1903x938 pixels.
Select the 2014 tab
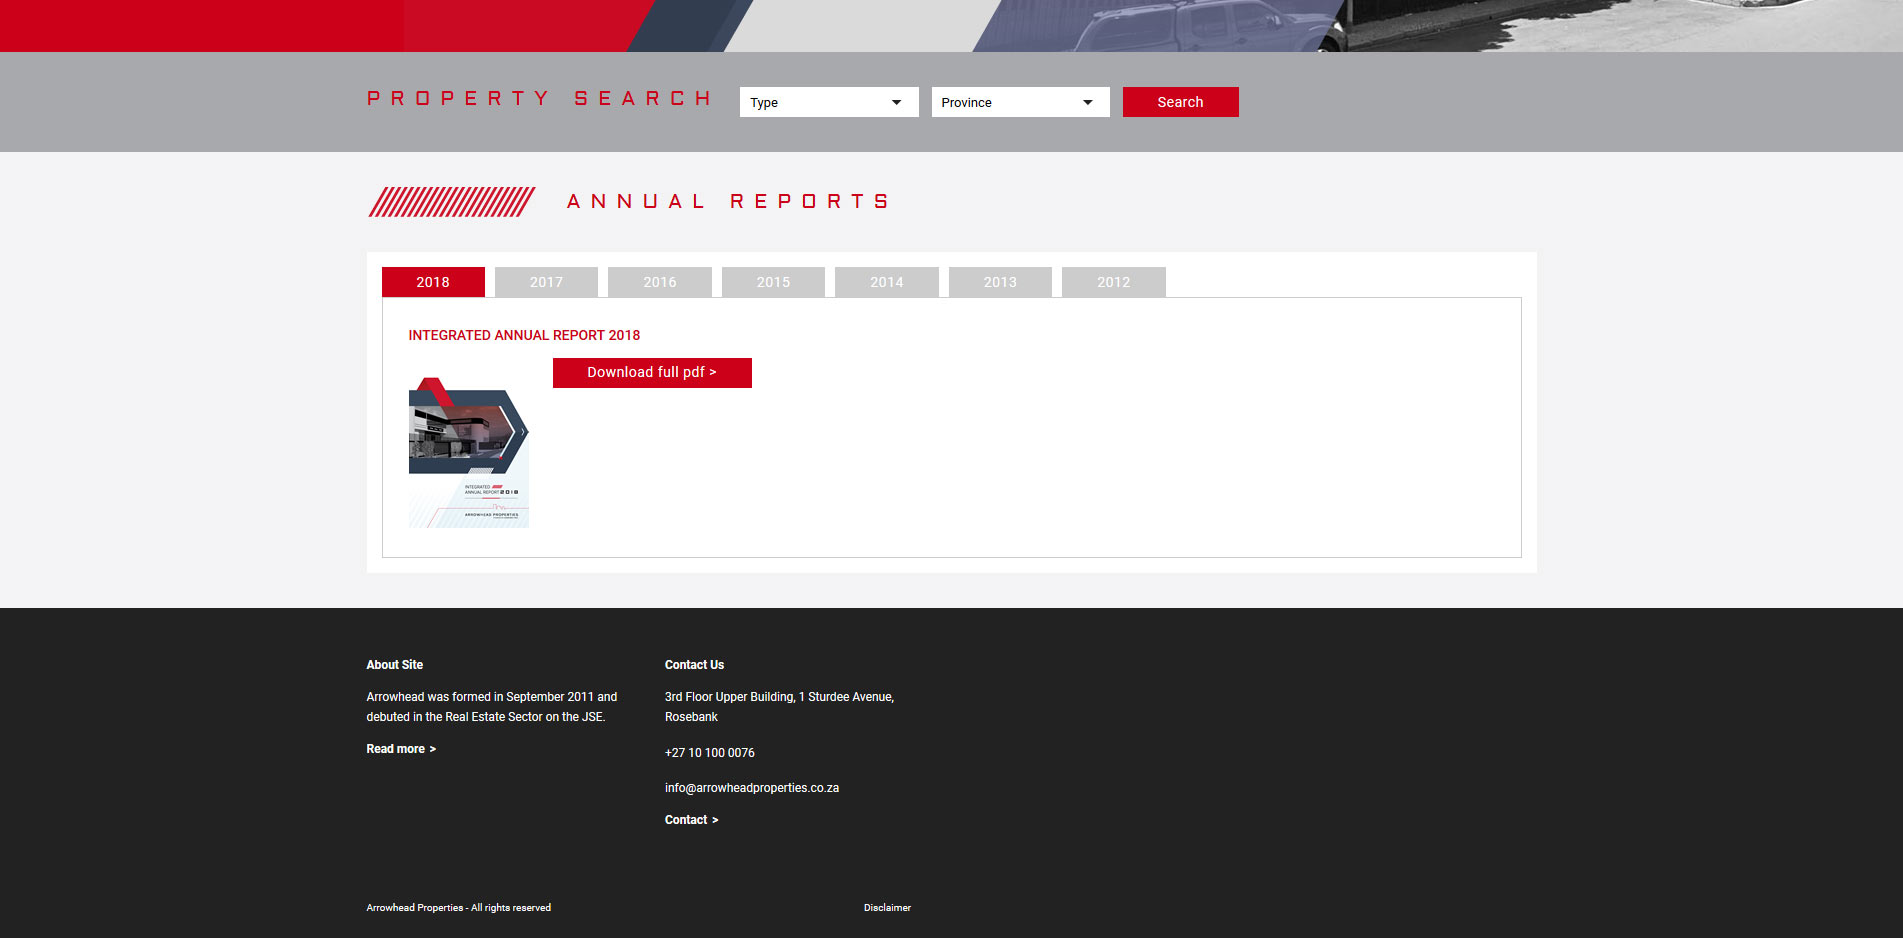(x=886, y=282)
